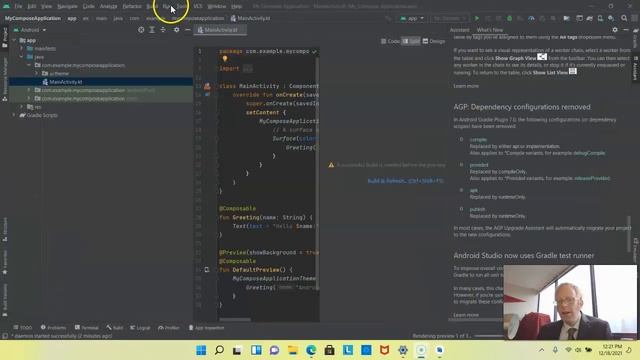The width and height of the screenshot is (640, 360).
Task: Click the editor inspections checkmark indicator
Action: 314,51
